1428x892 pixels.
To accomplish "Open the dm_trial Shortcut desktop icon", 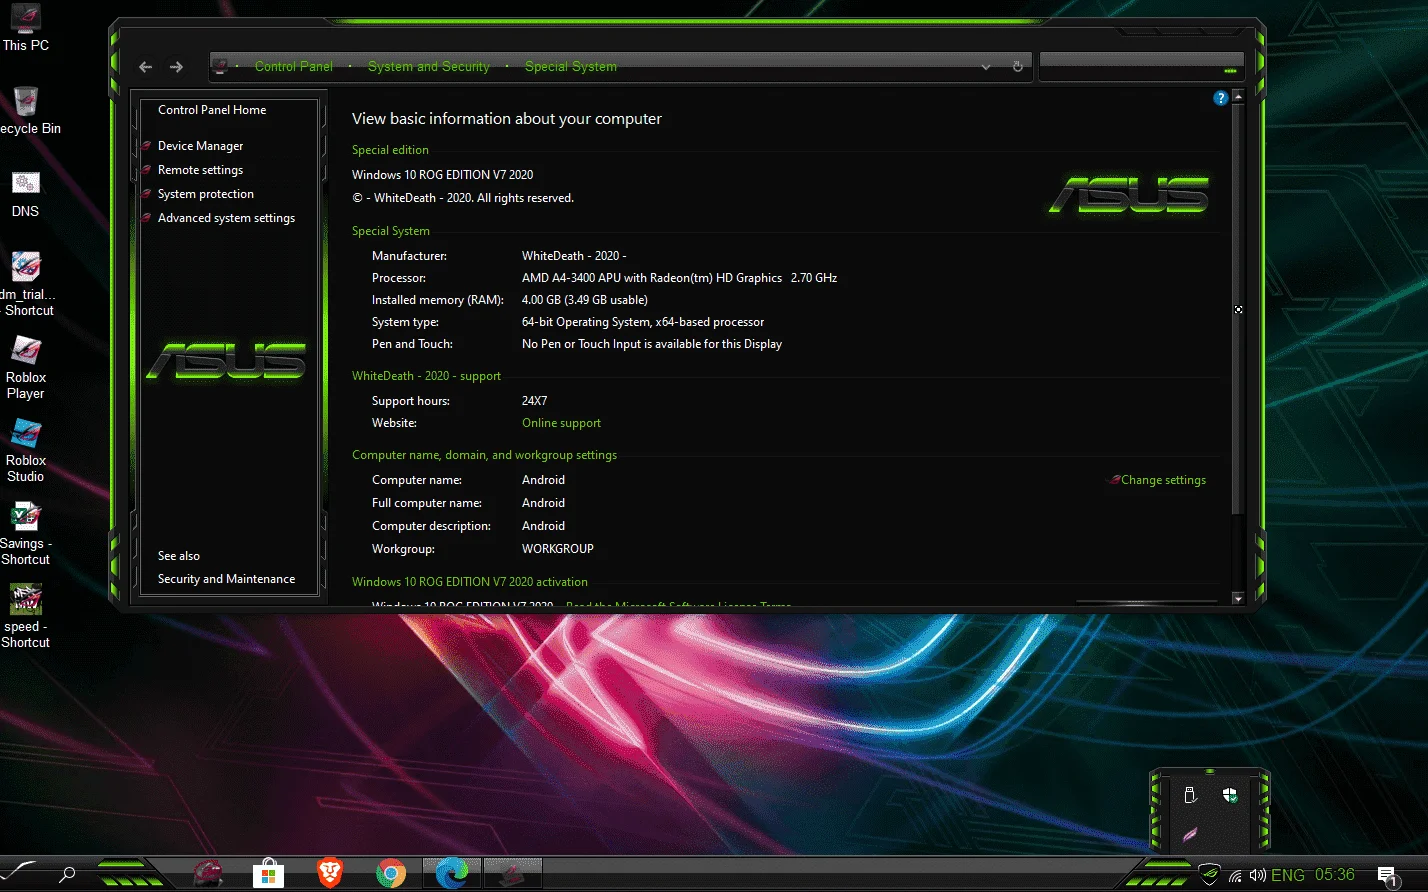I will point(27,284).
